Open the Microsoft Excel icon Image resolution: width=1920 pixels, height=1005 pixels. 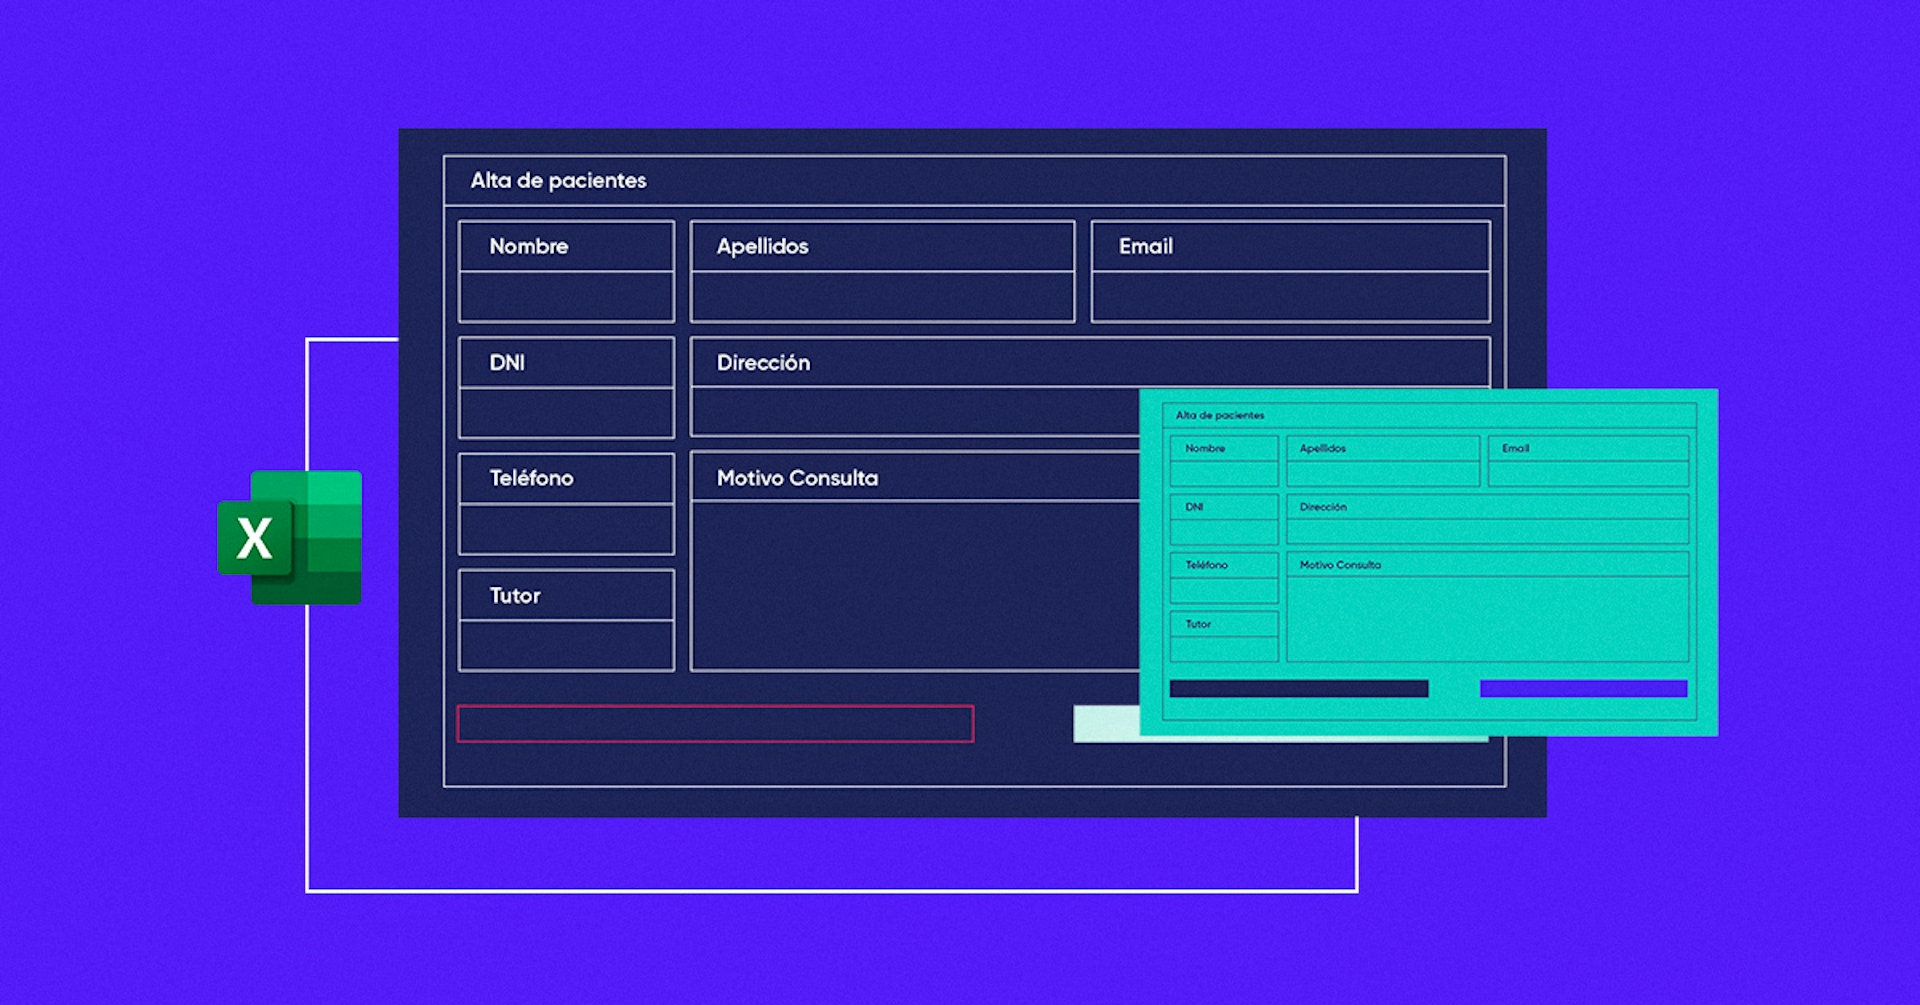[290, 537]
